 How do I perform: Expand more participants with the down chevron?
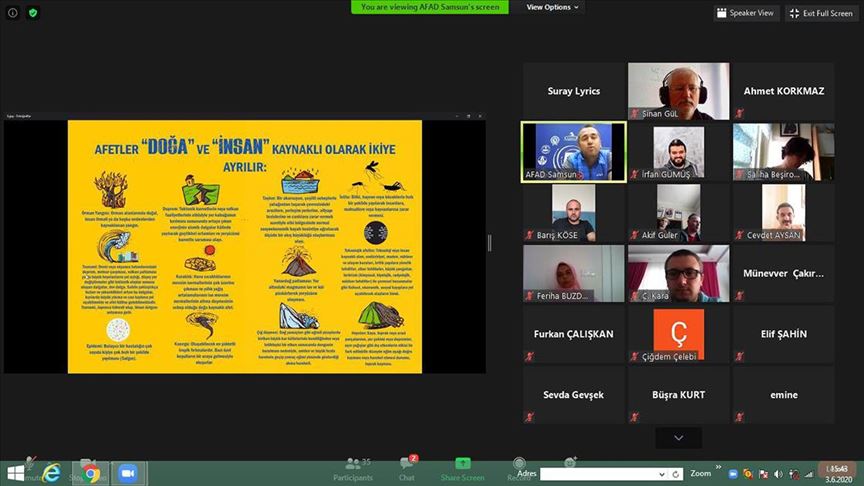coord(679,438)
